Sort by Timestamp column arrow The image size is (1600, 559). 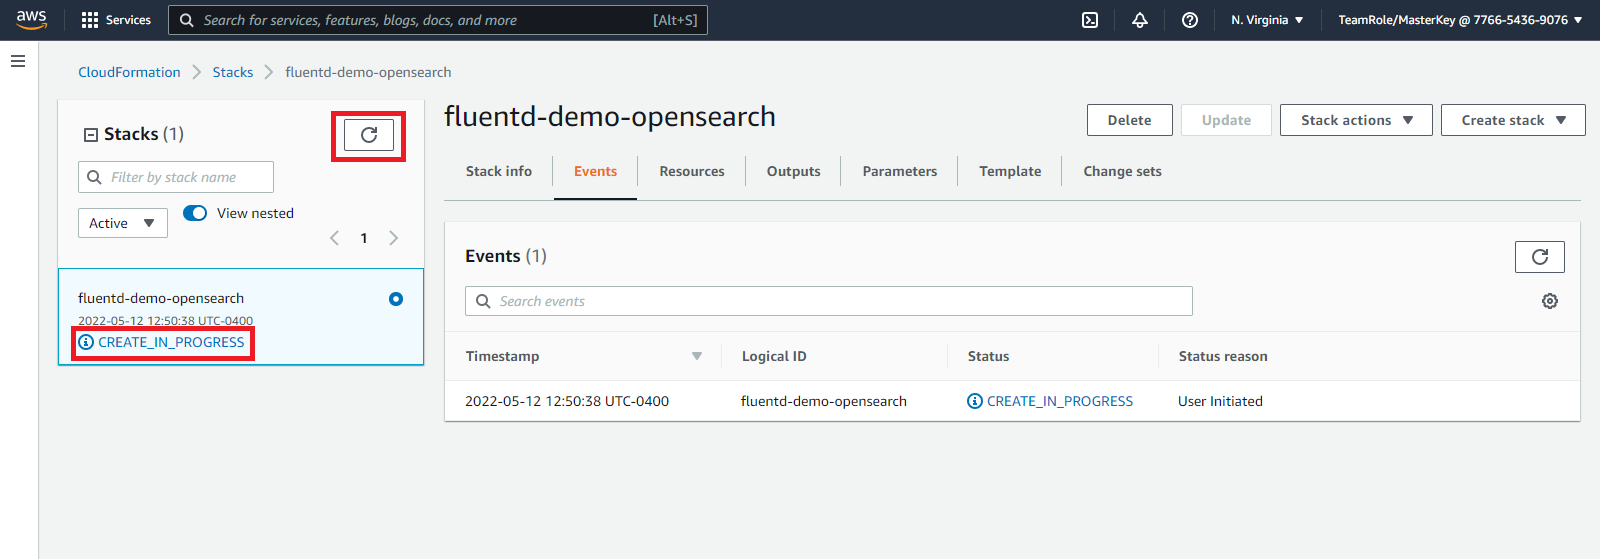[x=697, y=356]
